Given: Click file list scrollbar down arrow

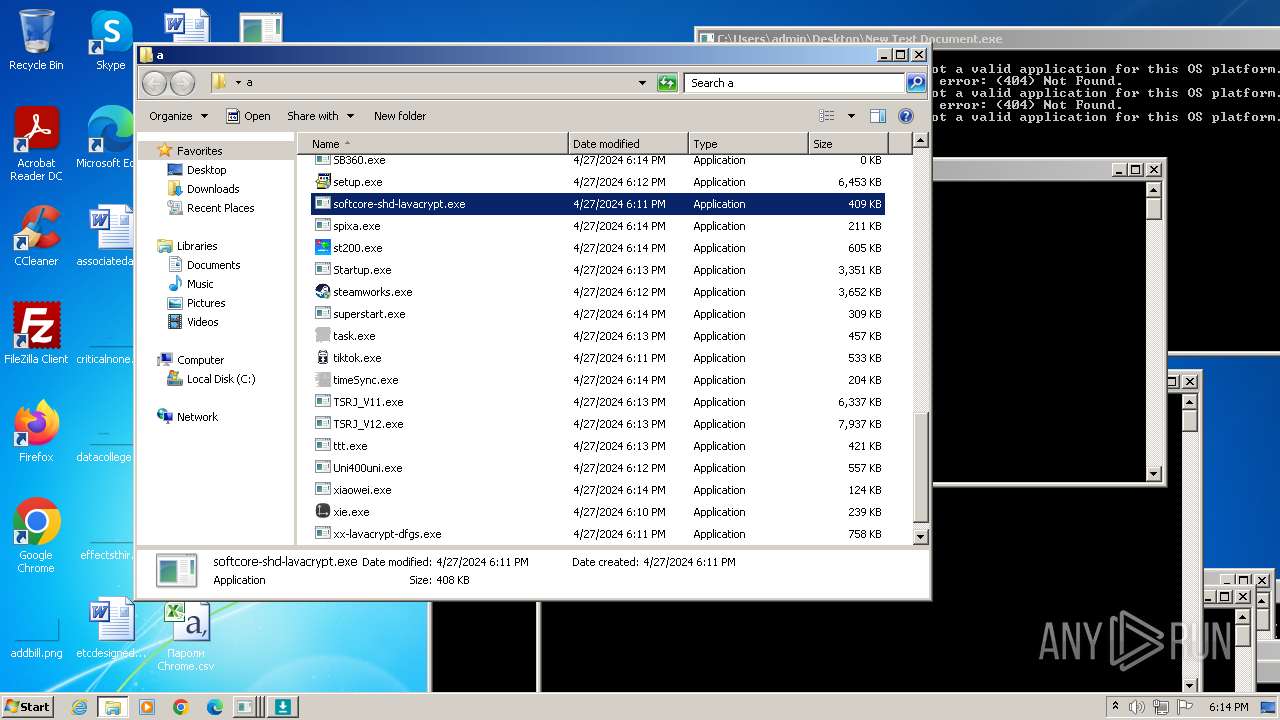Looking at the screenshot, I should point(921,536).
